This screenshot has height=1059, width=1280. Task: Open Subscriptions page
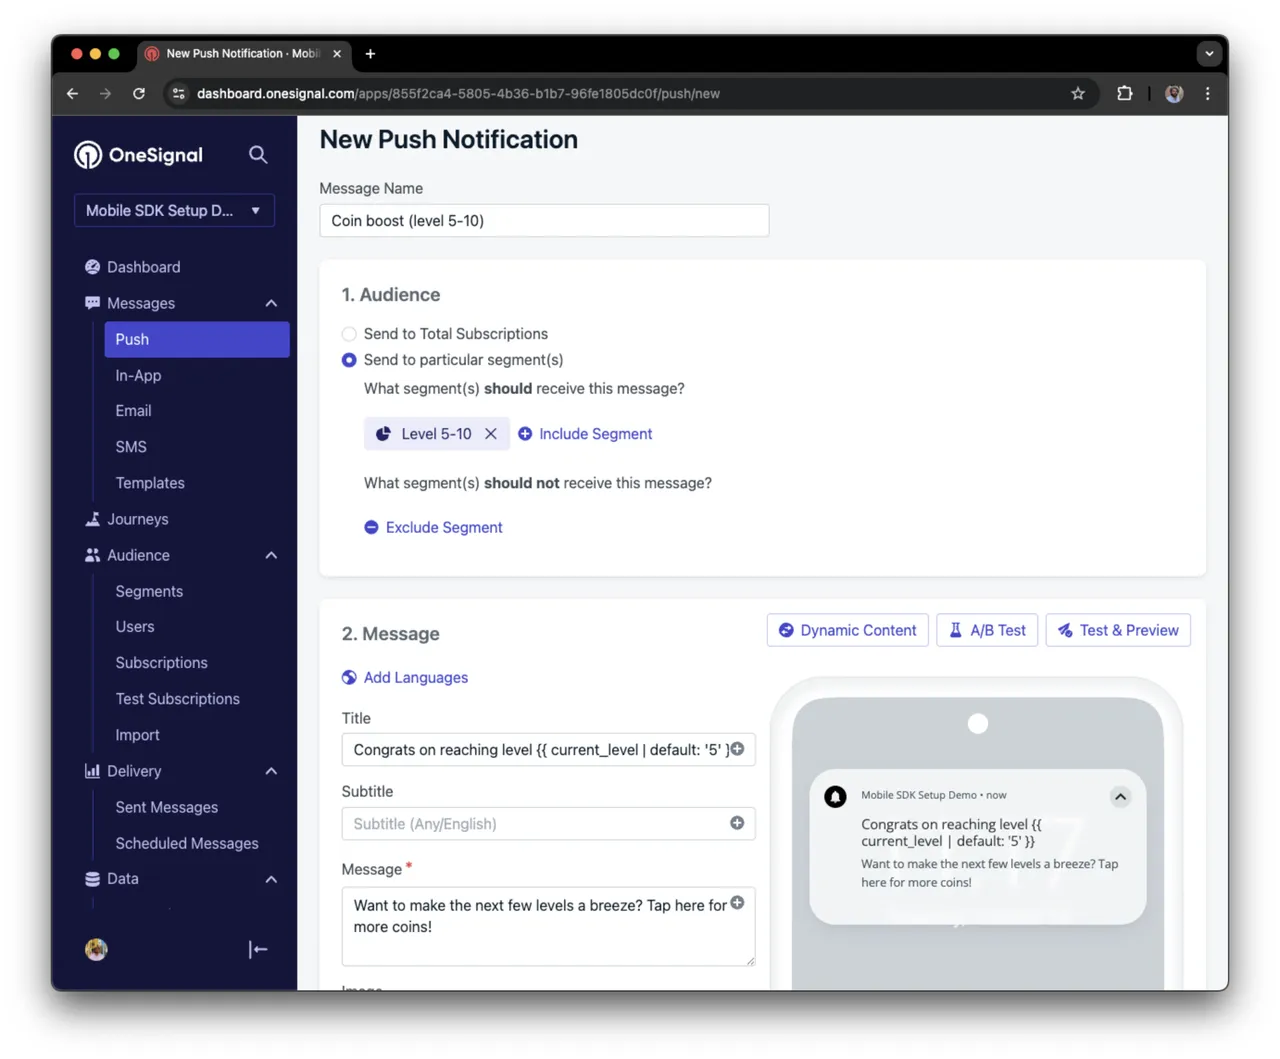pyautogui.click(x=161, y=663)
